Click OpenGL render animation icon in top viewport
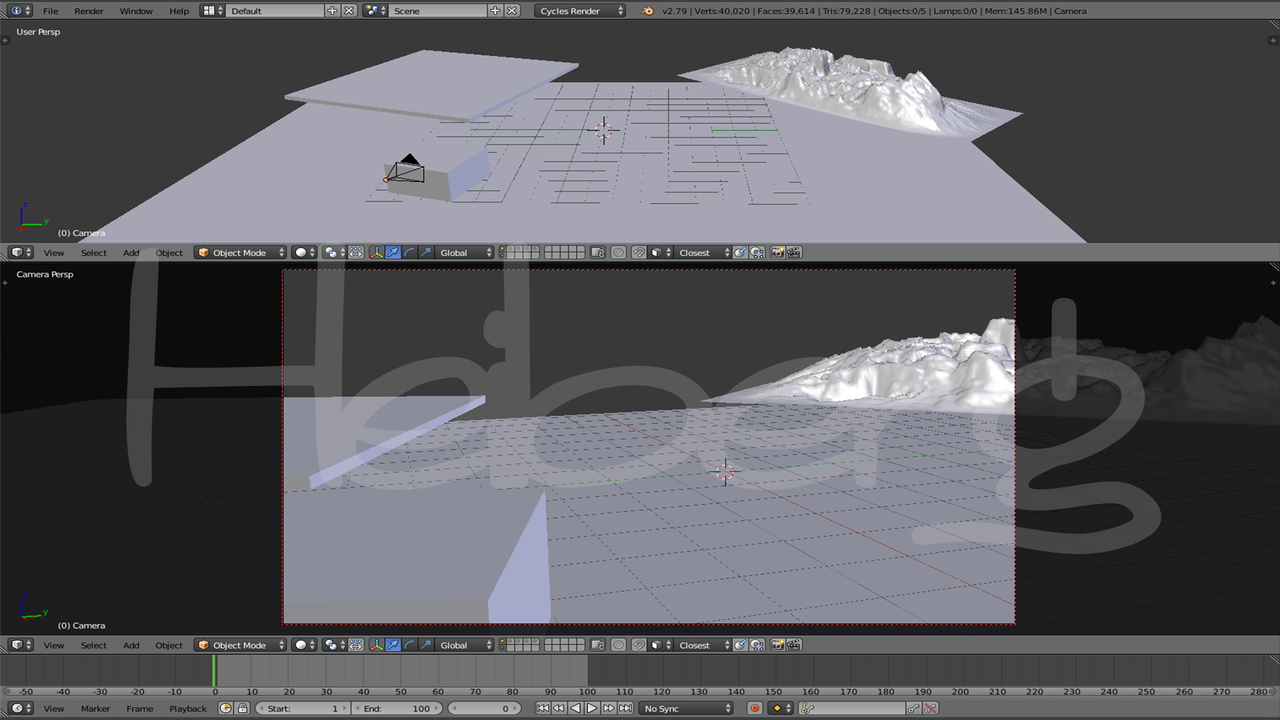 coord(794,252)
